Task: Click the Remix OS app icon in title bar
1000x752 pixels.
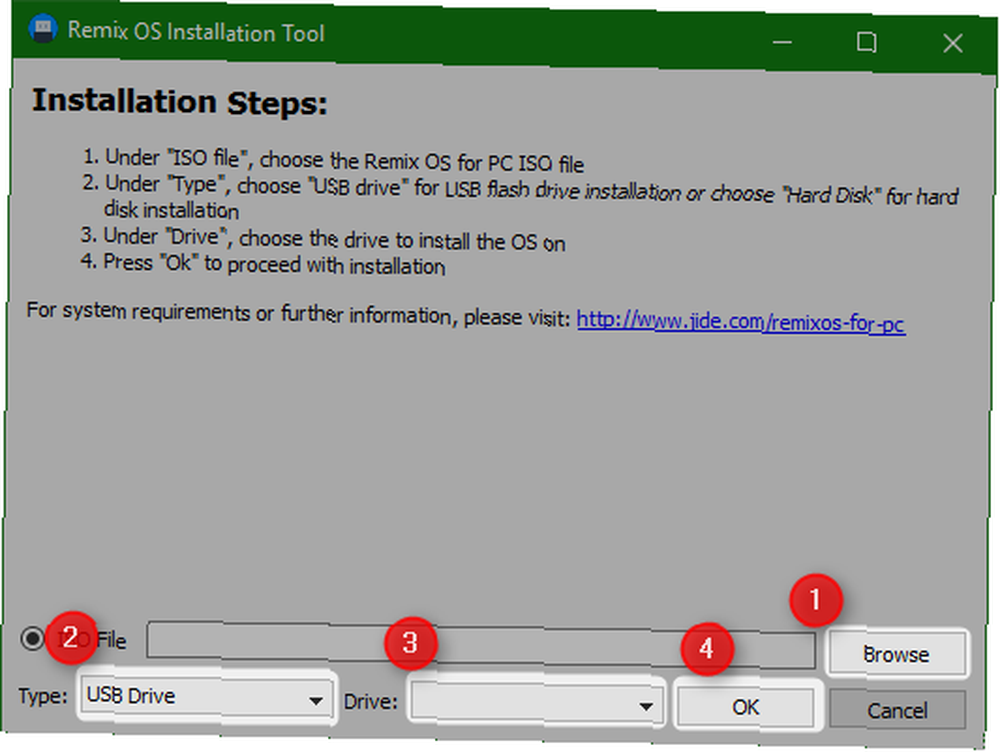Action: (43, 28)
